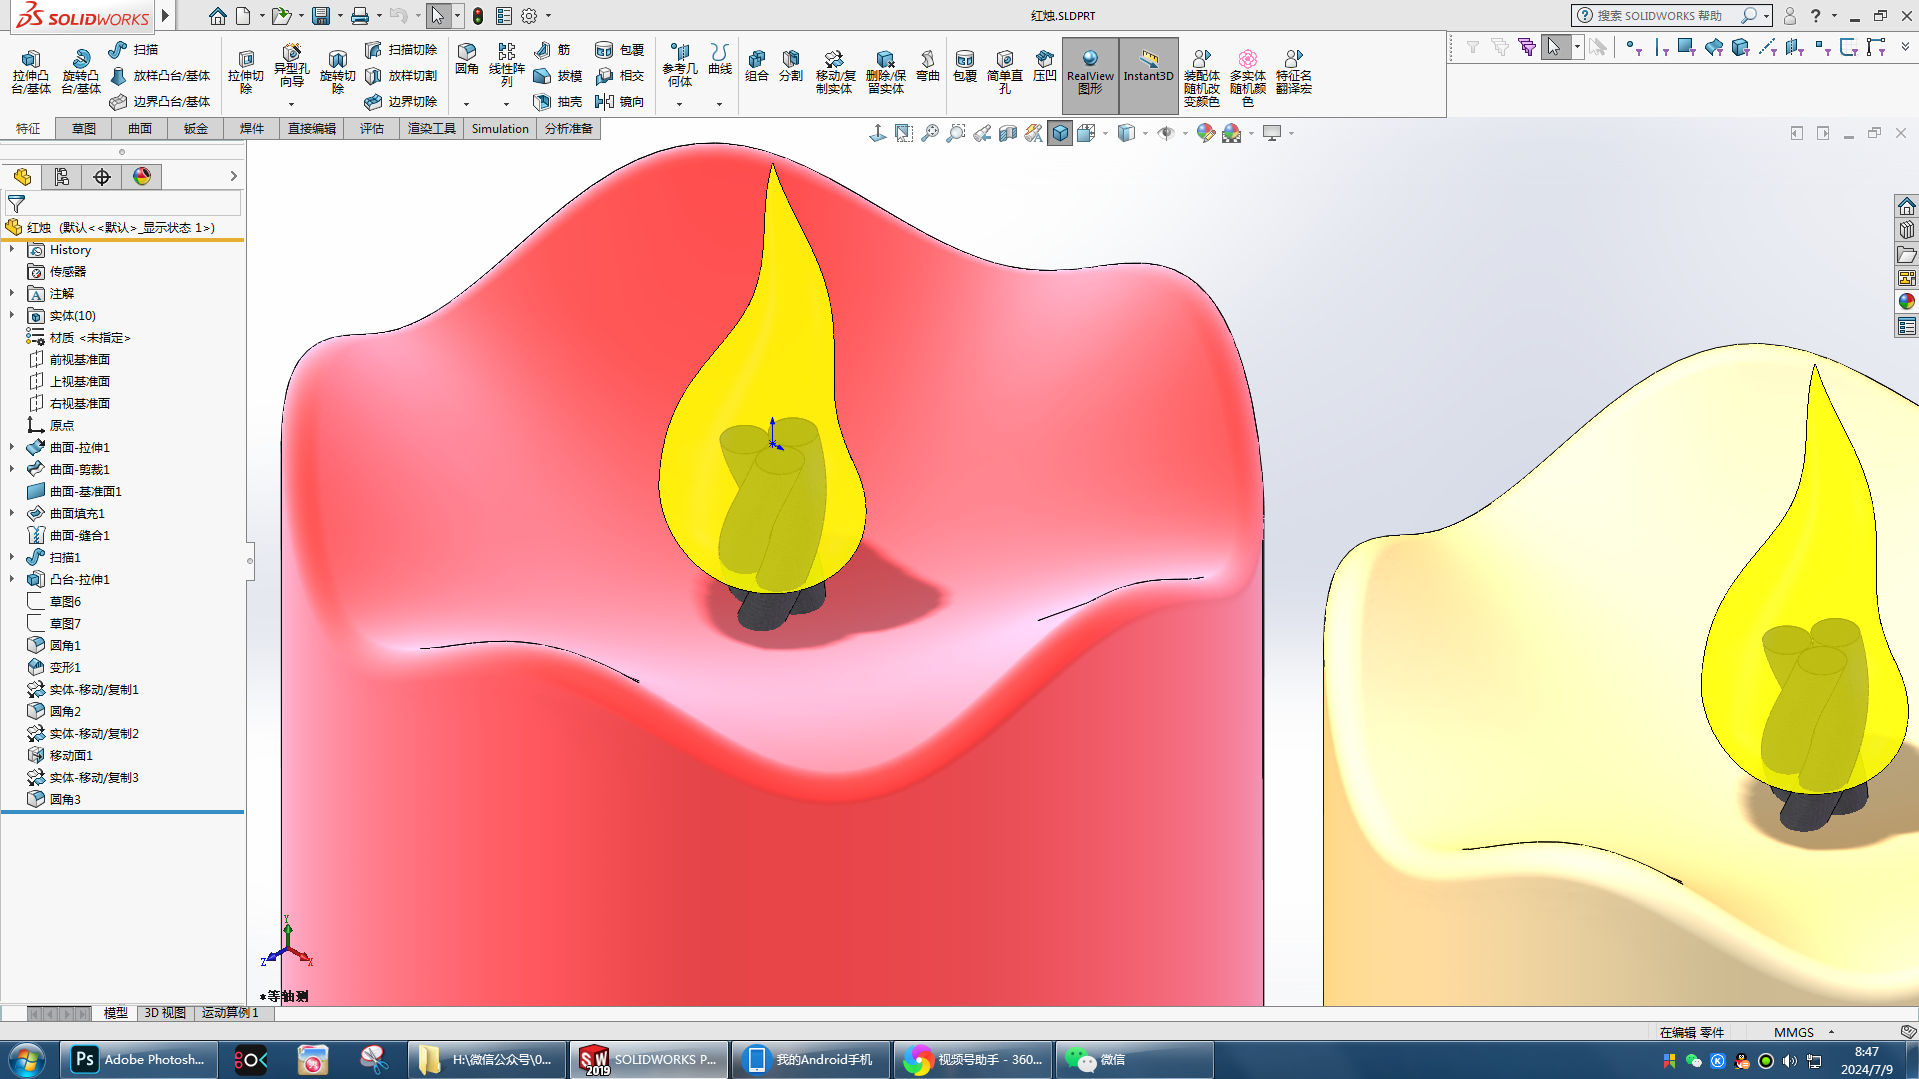Choose the 拔模 draft tool
This screenshot has height=1079, width=1919.
click(558, 75)
